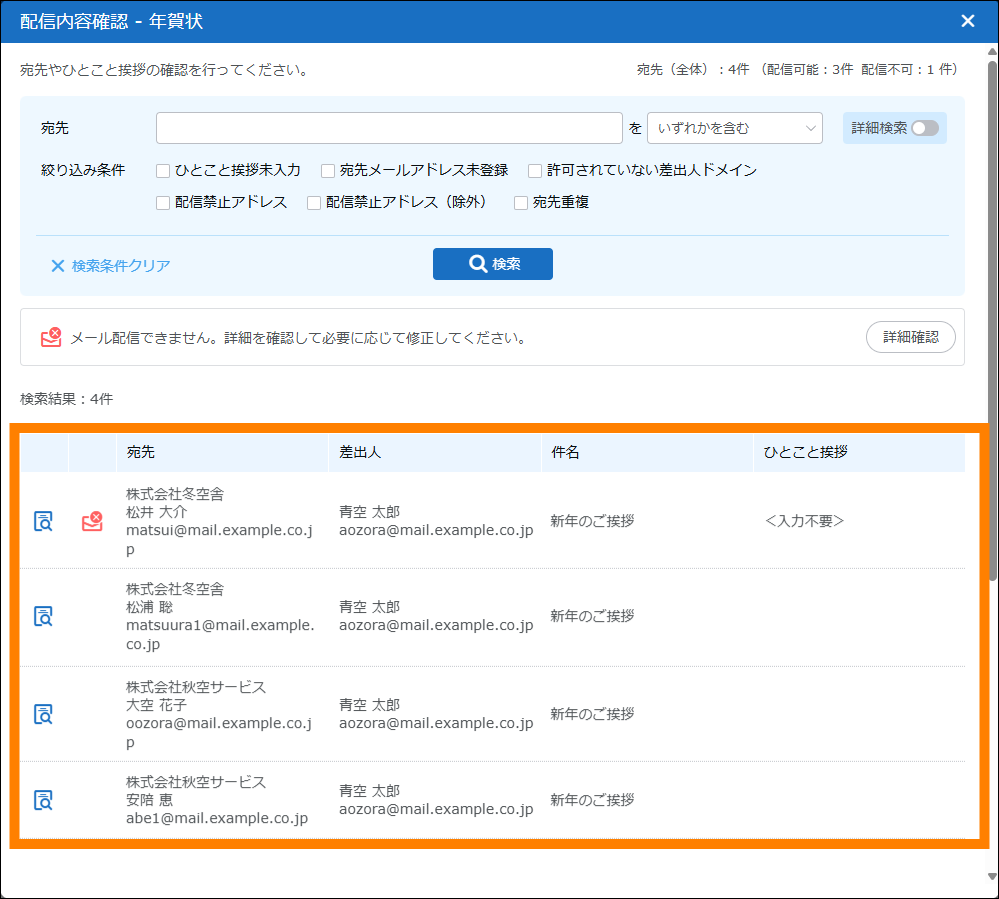Image resolution: width=999 pixels, height=899 pixels.
Task: Click the 詳細確認 button
Action: point(910,337)
